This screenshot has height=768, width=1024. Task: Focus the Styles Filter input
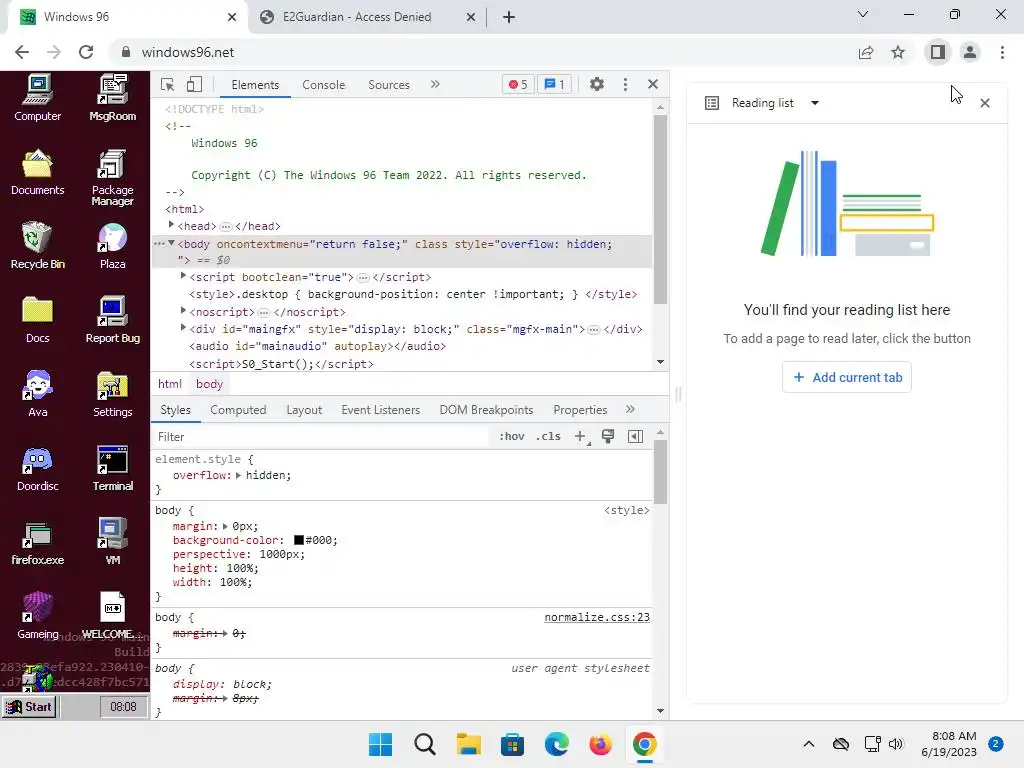click(x=321, y=437)
